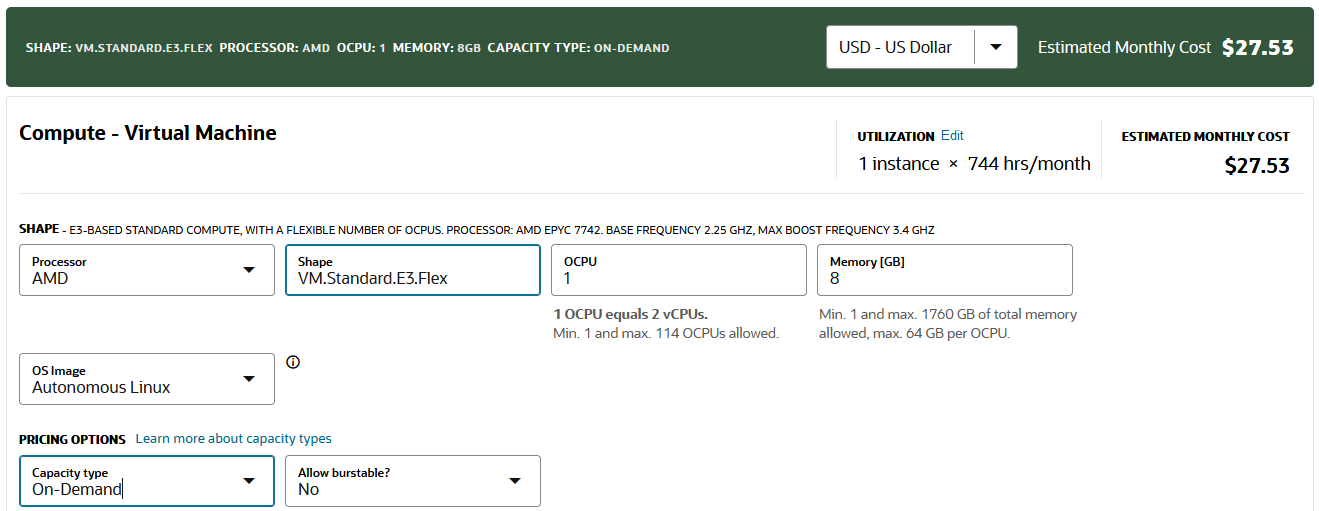Open the Allow burstable? dropdown
1319x511 pixels.
click(413, 481)
